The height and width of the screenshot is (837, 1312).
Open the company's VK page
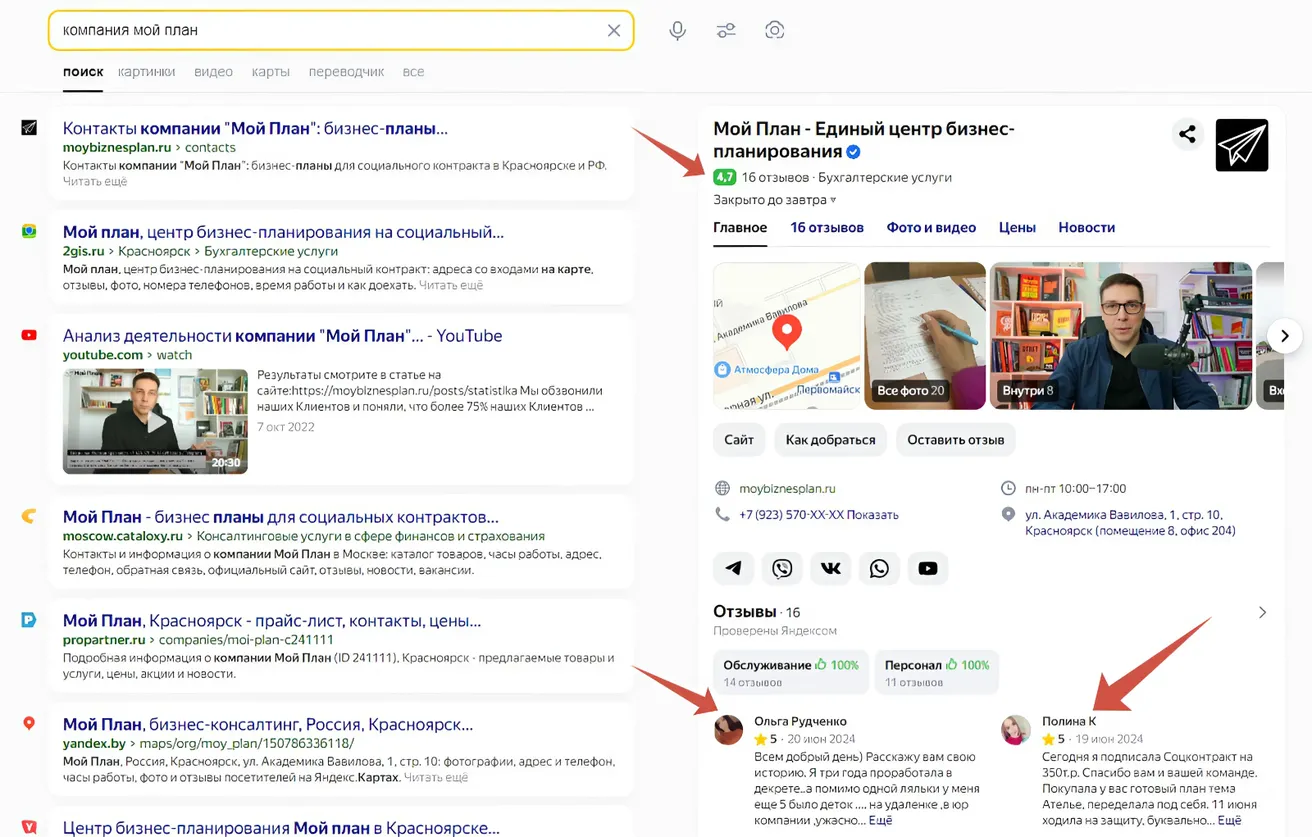click(x=830, y=568)
